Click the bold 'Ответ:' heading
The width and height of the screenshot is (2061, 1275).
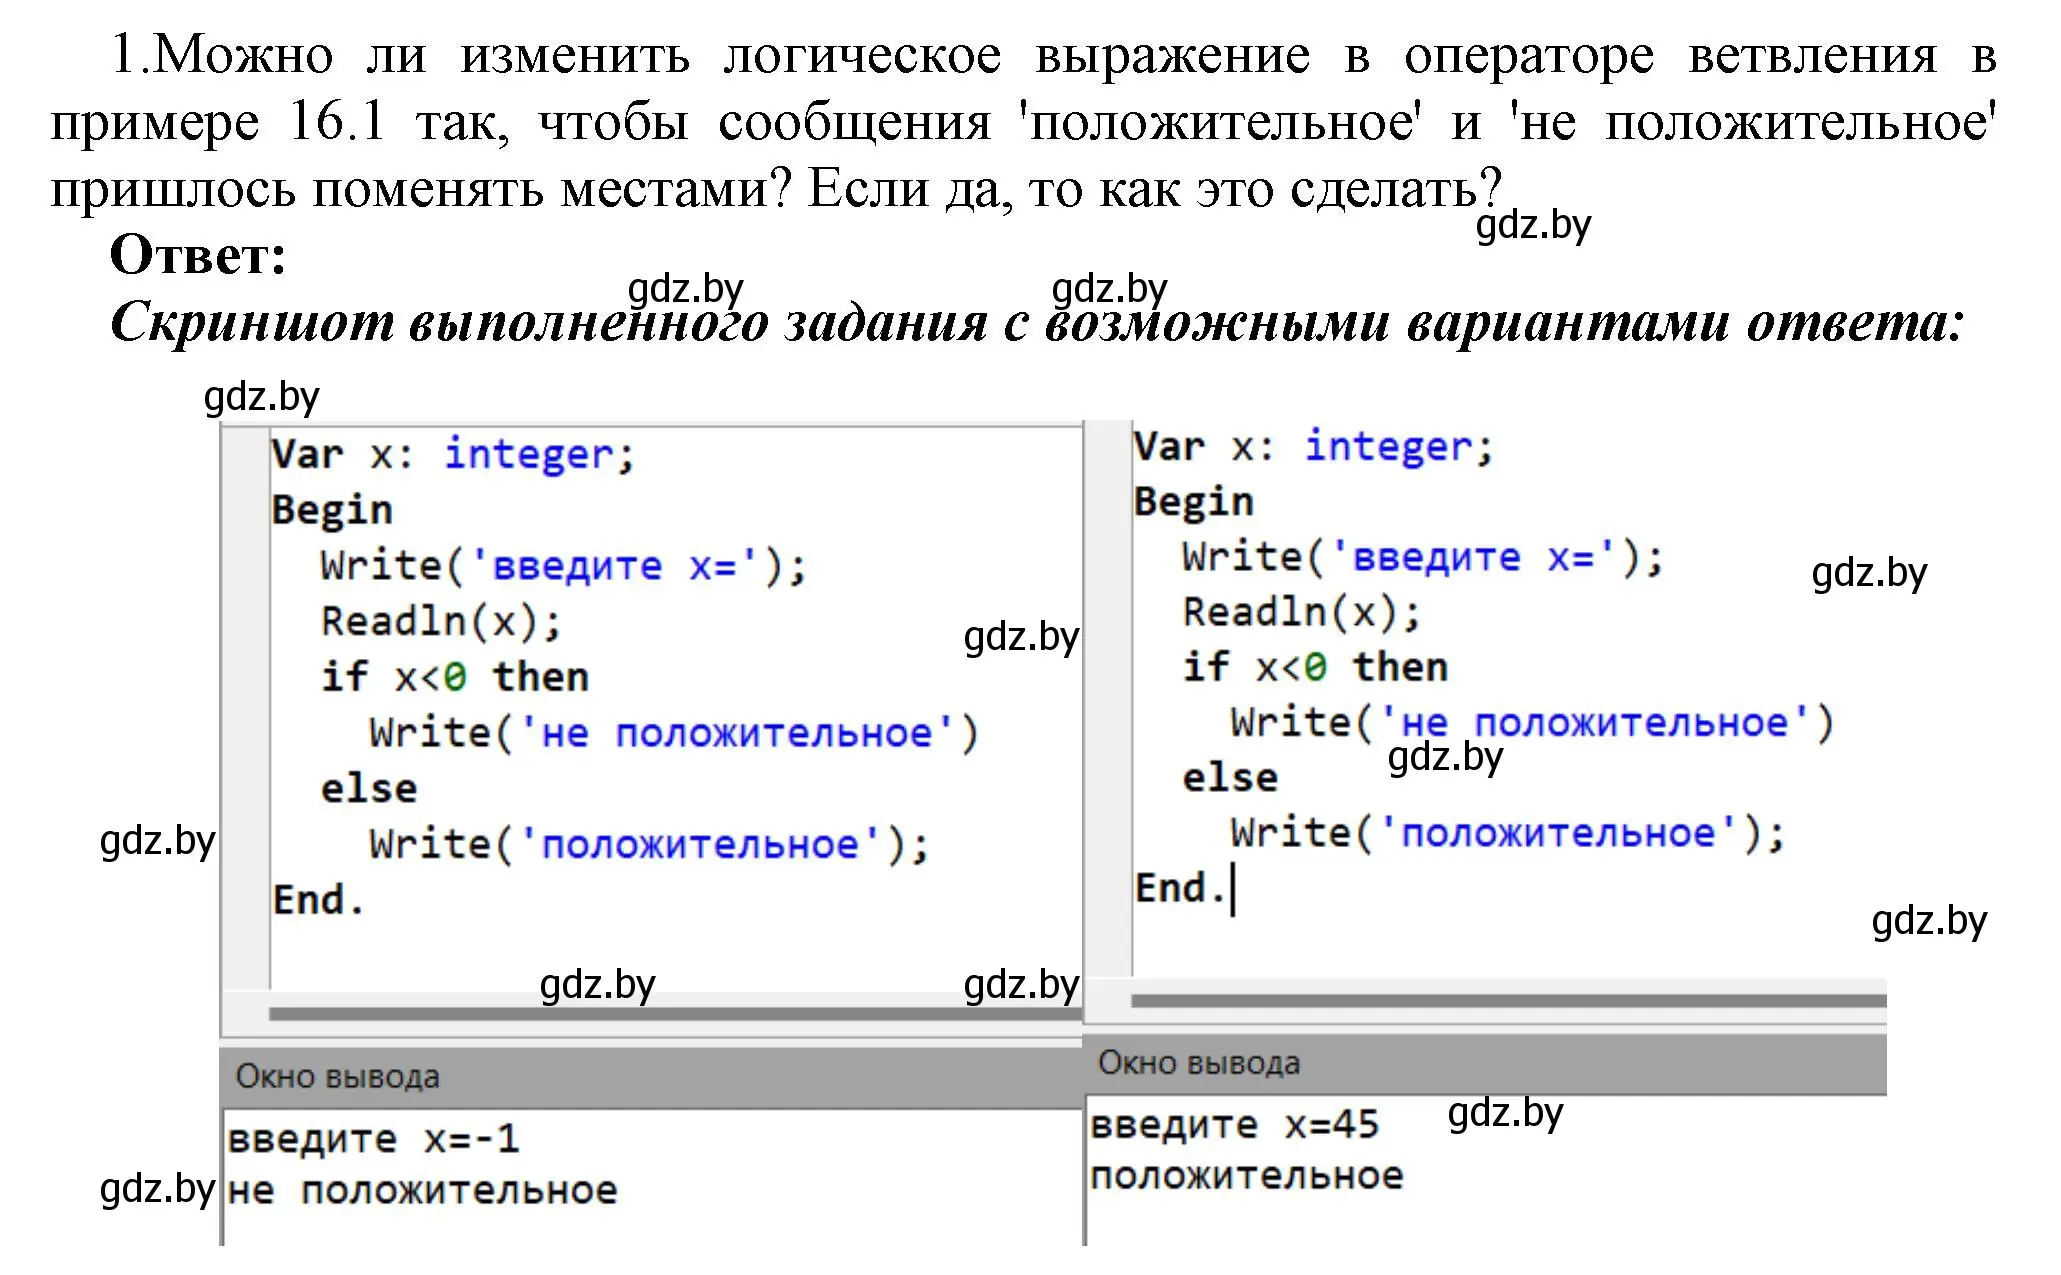198,255
